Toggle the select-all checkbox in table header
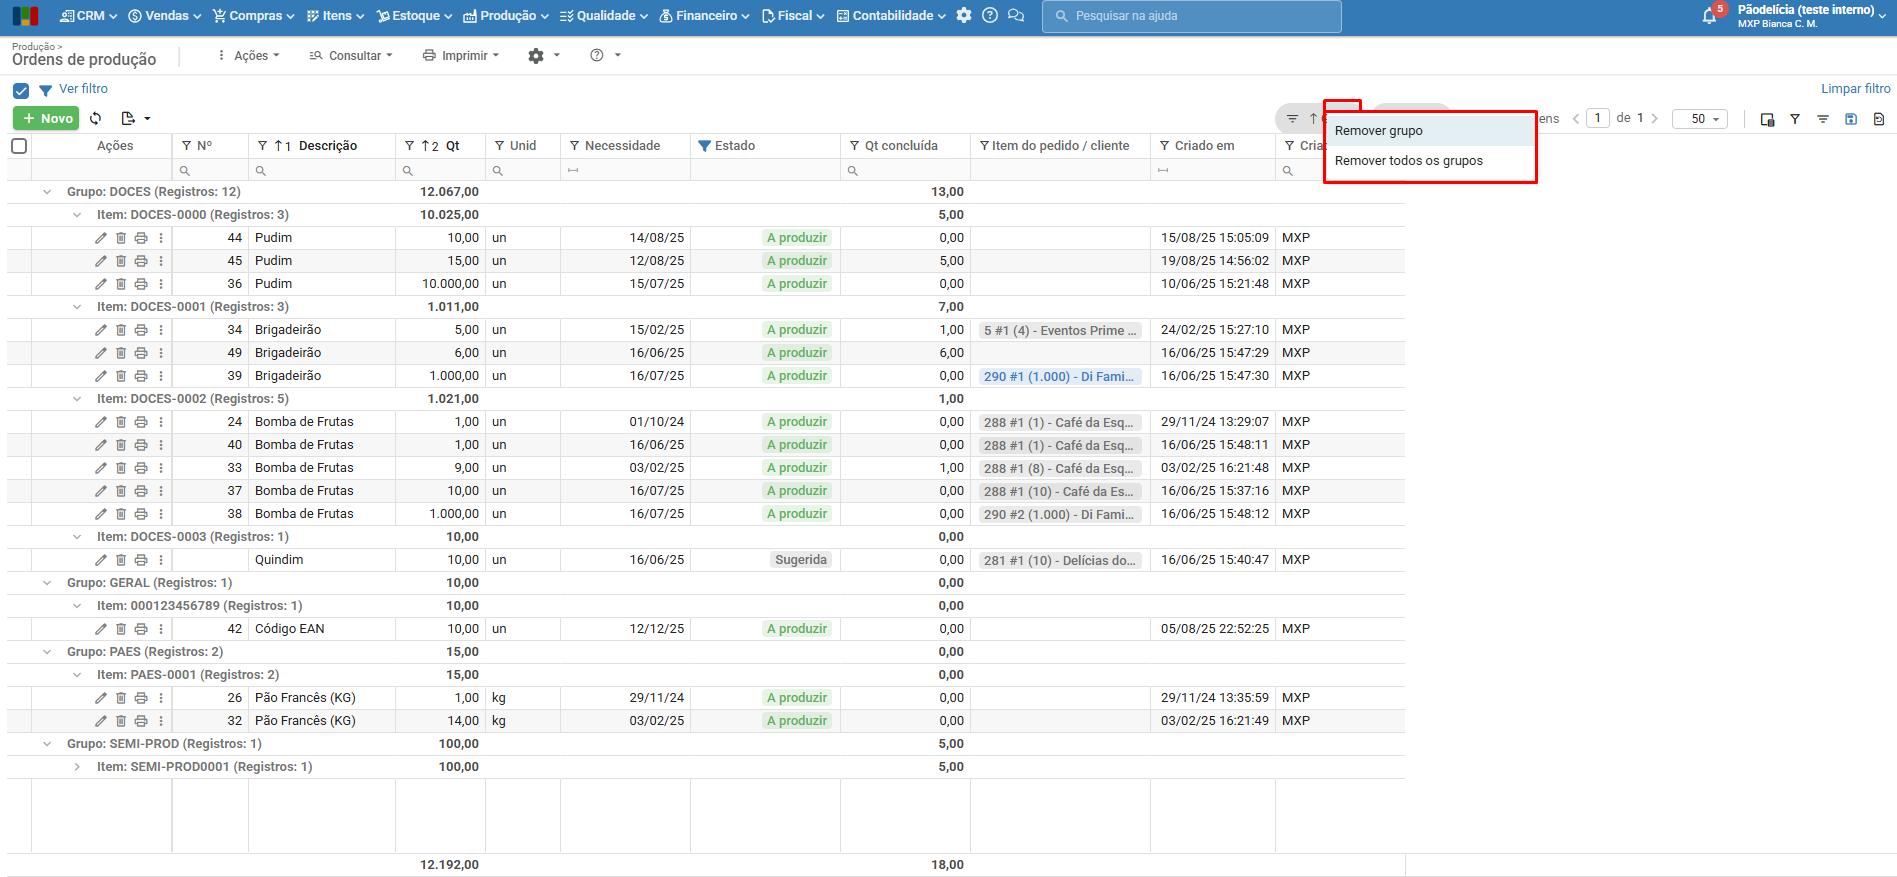 [19, 146]
